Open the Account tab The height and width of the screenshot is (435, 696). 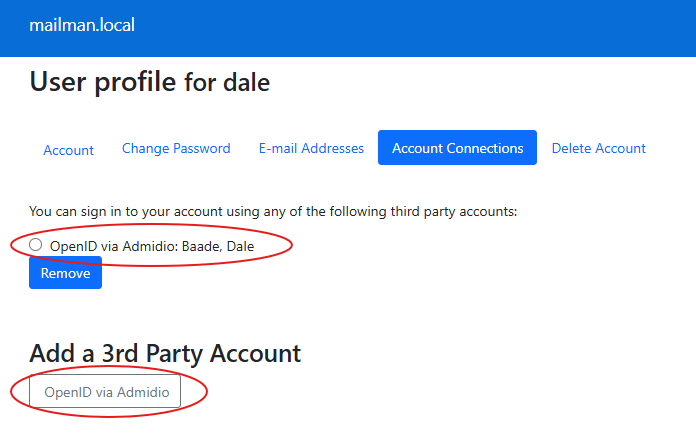pos(68,149)
